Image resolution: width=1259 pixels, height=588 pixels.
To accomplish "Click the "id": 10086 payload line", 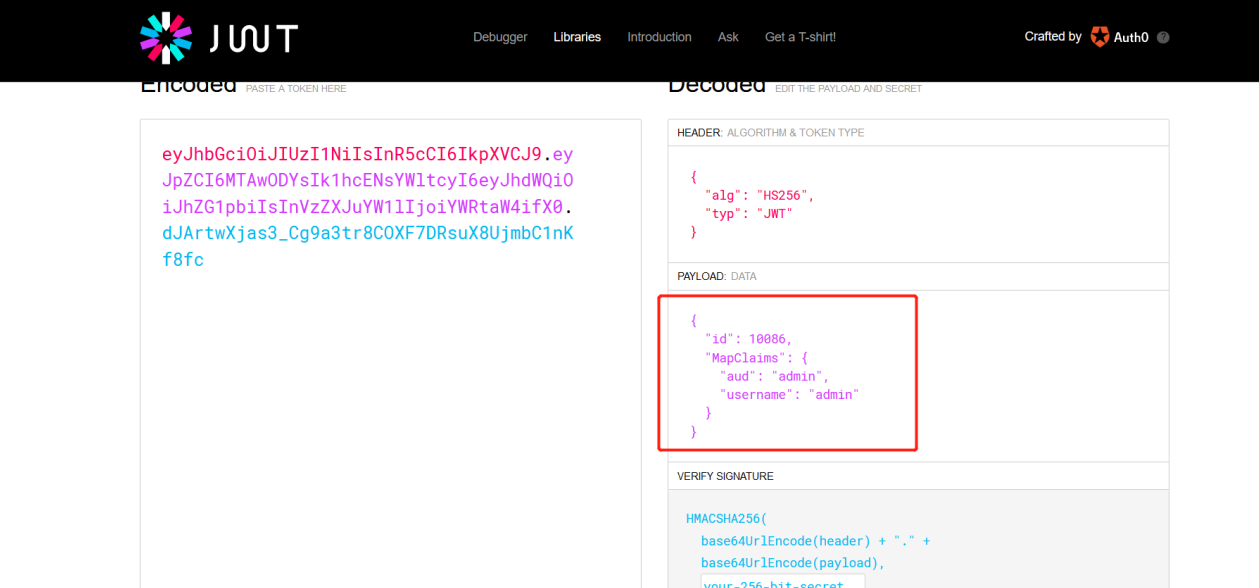I will pos(749,339).
